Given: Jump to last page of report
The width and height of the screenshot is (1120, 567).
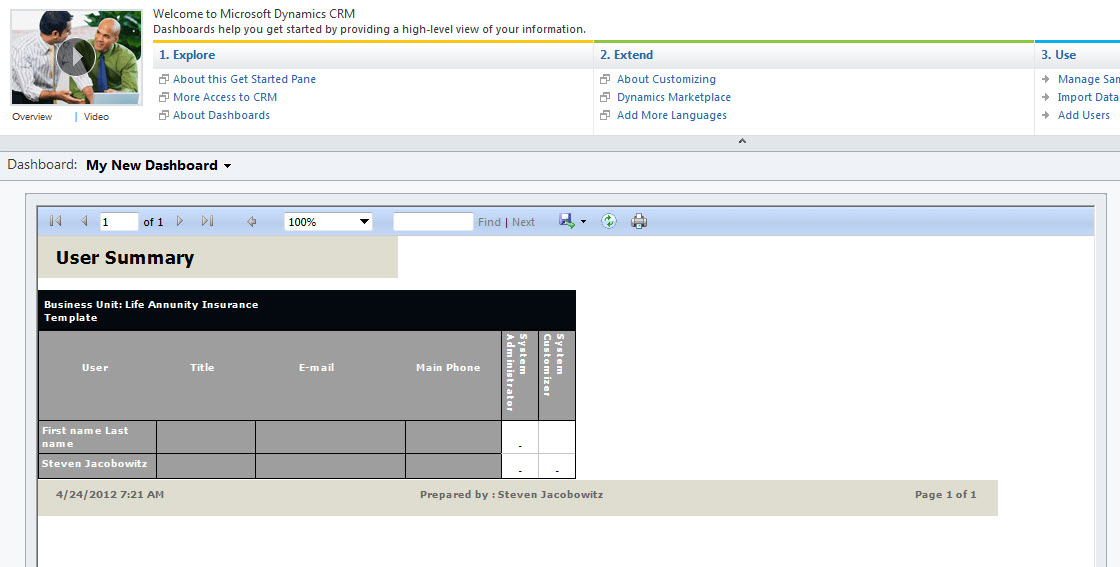Looking at the screenshot, I should (207, 221).
